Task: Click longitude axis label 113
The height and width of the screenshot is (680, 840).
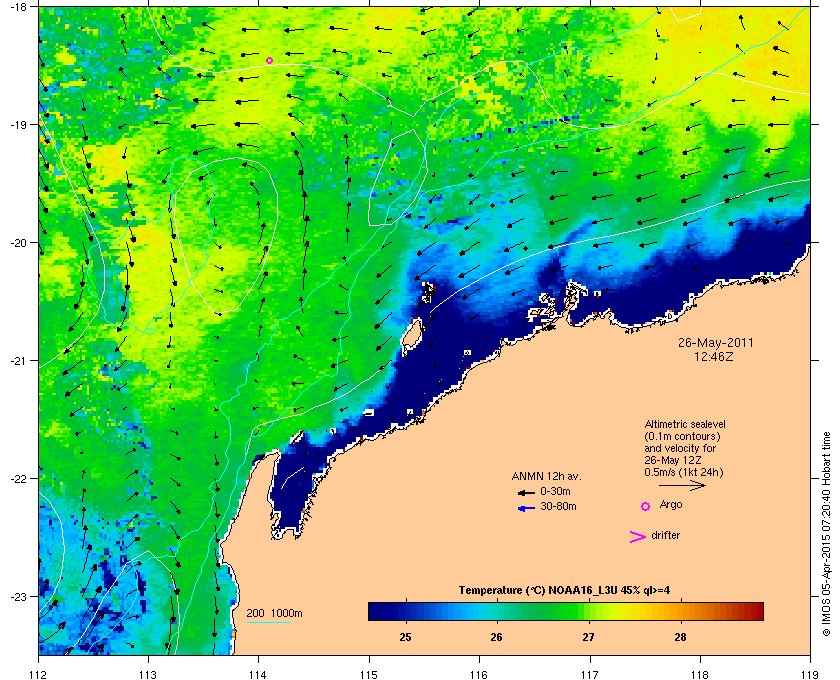Action: pyautogui.click(x=148, y=674)
